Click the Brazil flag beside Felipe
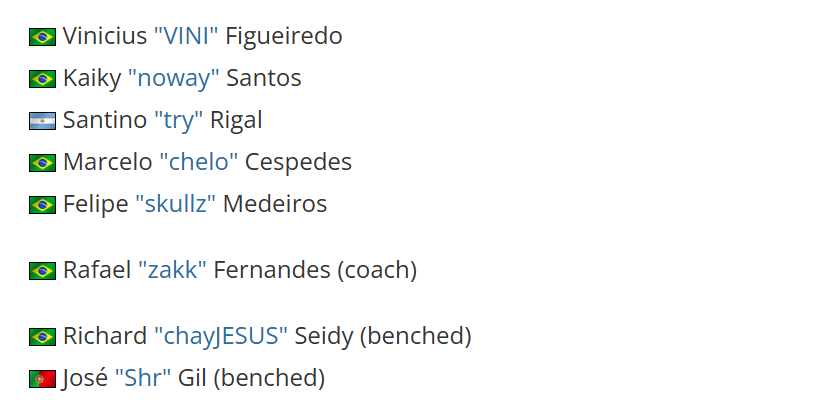The image size is (832, 412). click(42, 205)
